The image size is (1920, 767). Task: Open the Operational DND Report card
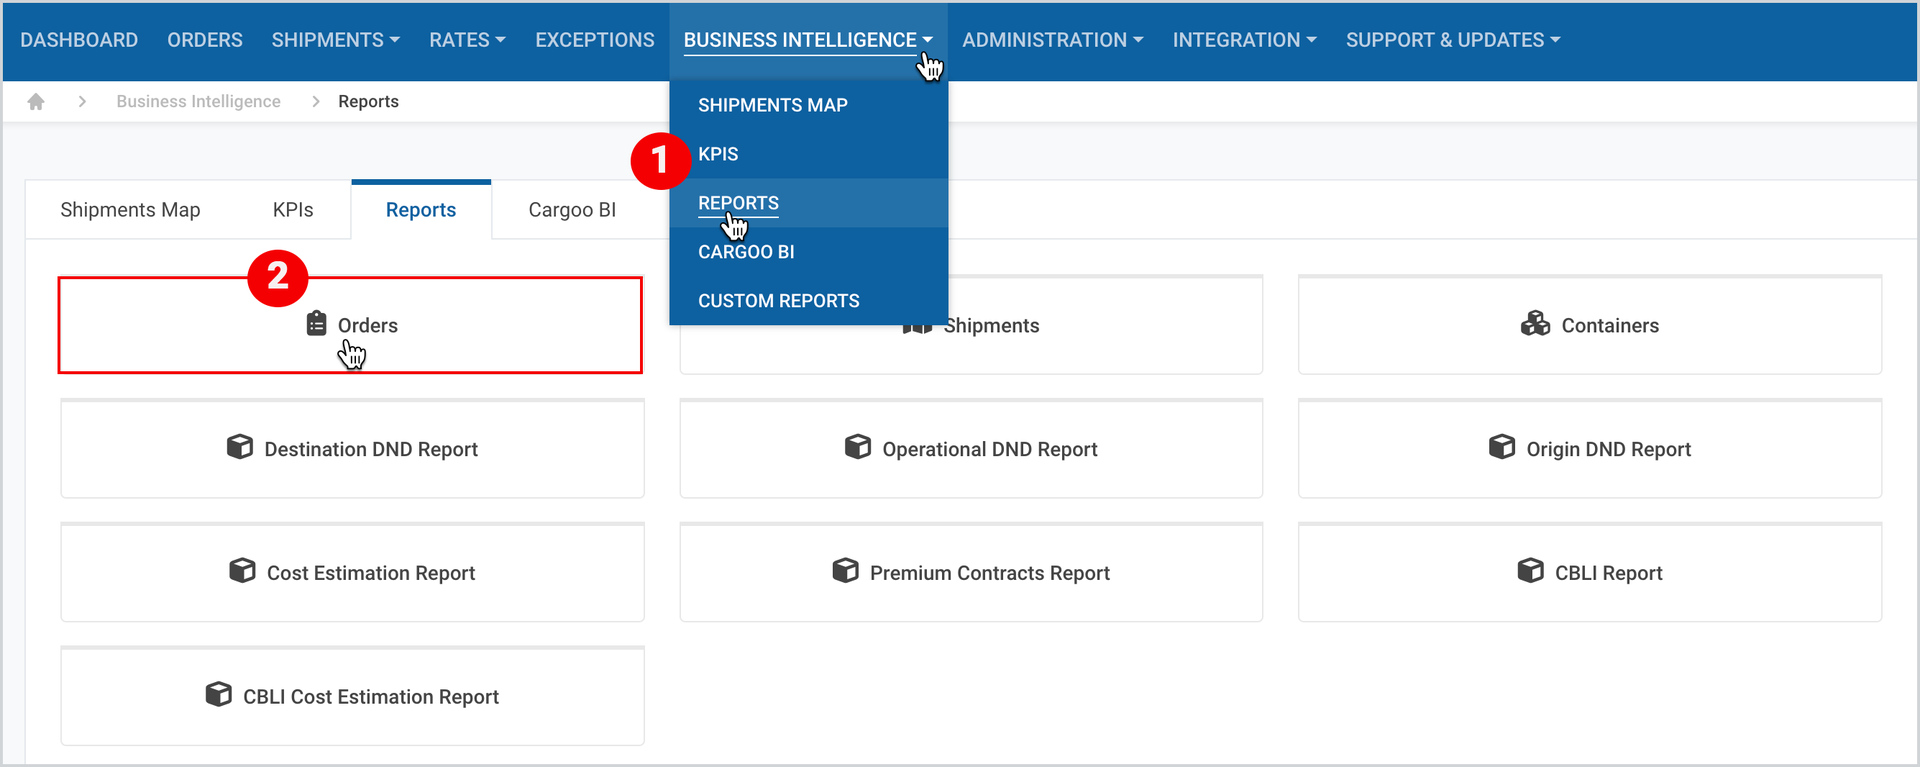[971, 449]
